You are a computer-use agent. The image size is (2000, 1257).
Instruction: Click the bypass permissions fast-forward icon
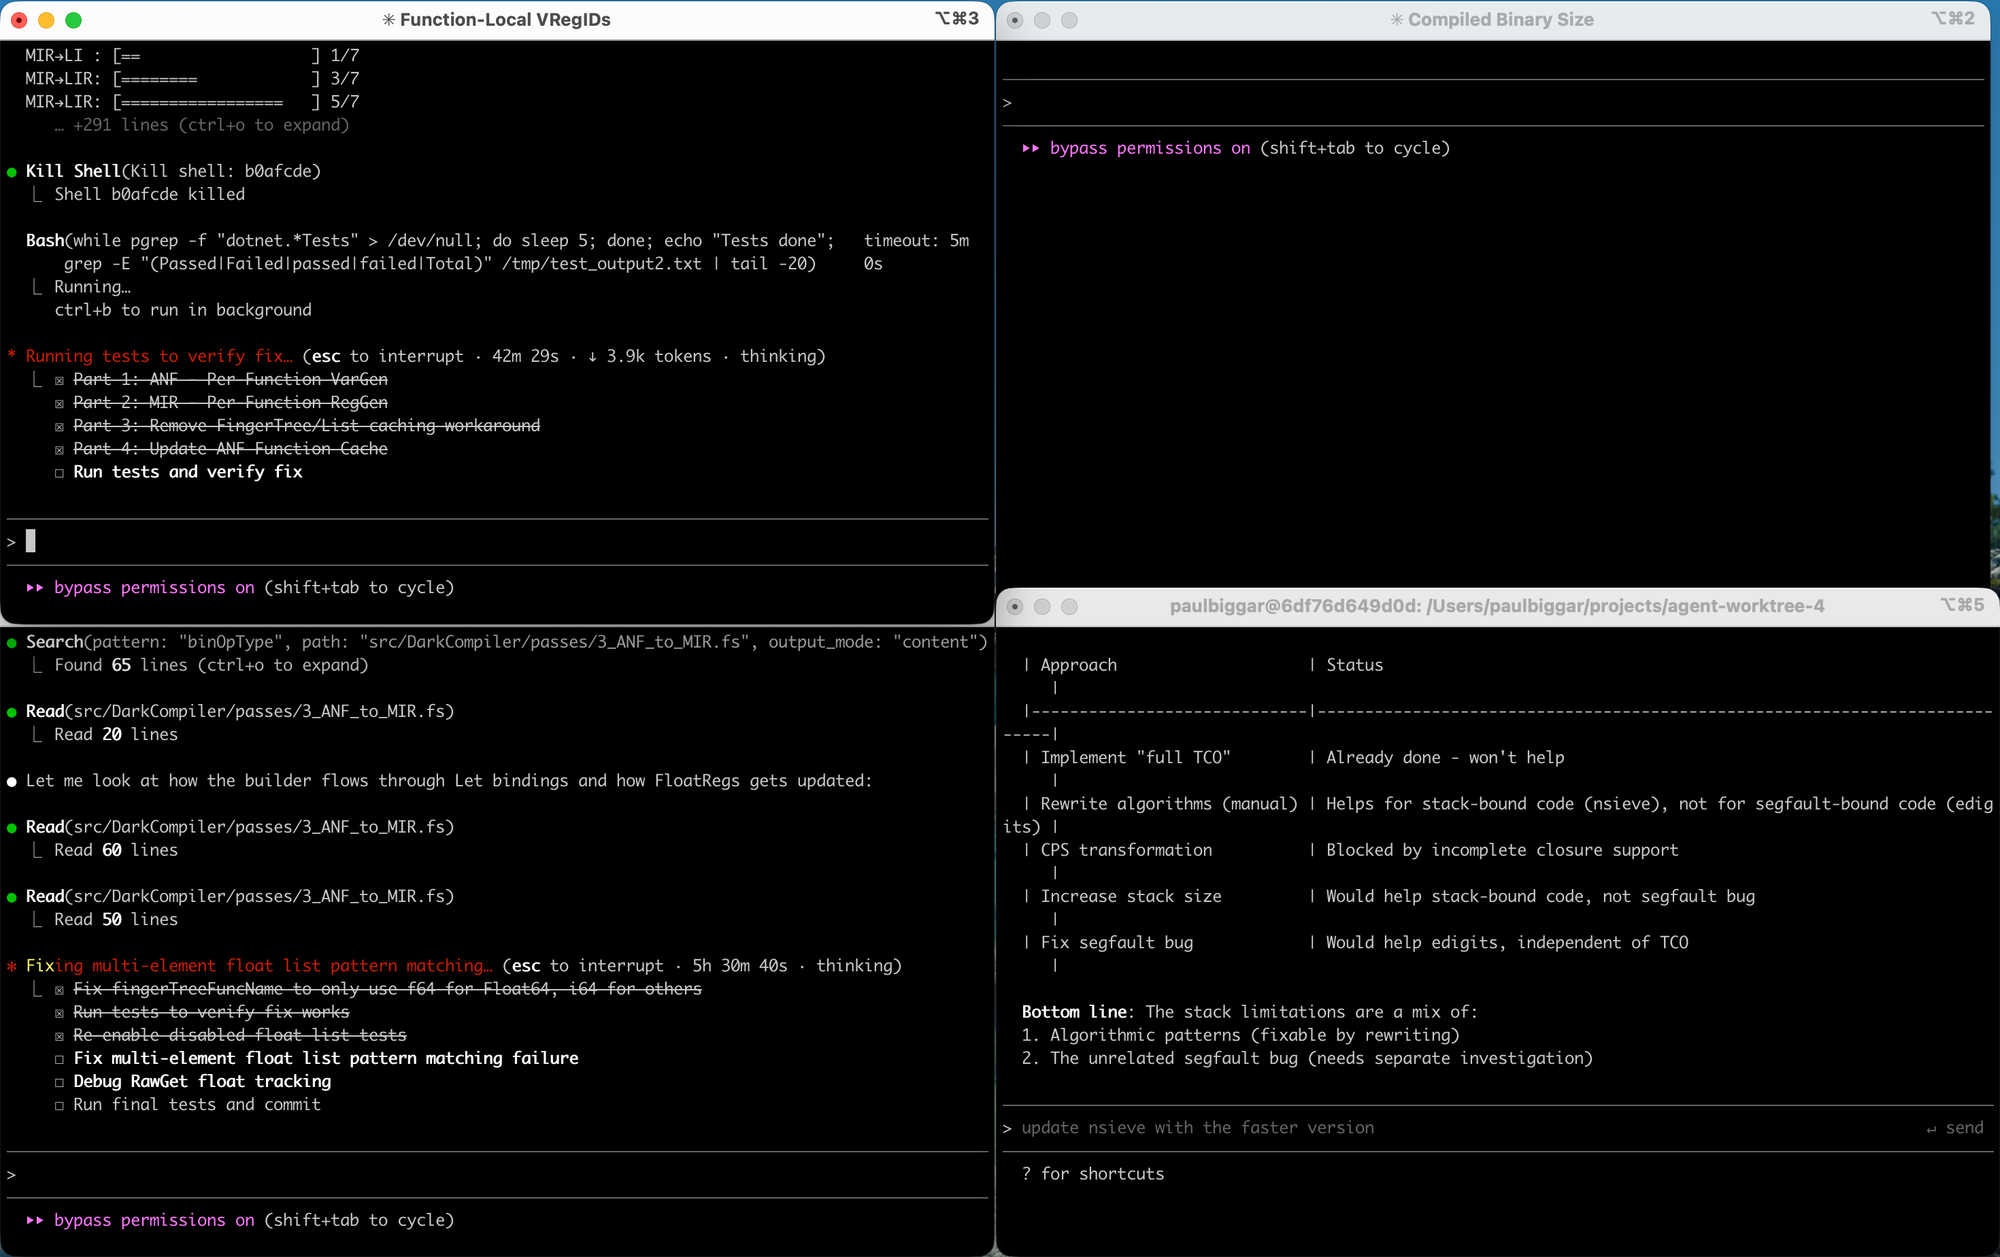(x=34, y=588)
